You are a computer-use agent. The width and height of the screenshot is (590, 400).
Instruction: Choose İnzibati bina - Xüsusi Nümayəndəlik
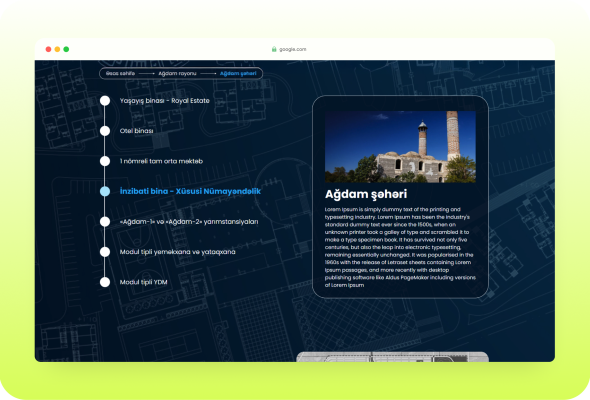(190, 191)
